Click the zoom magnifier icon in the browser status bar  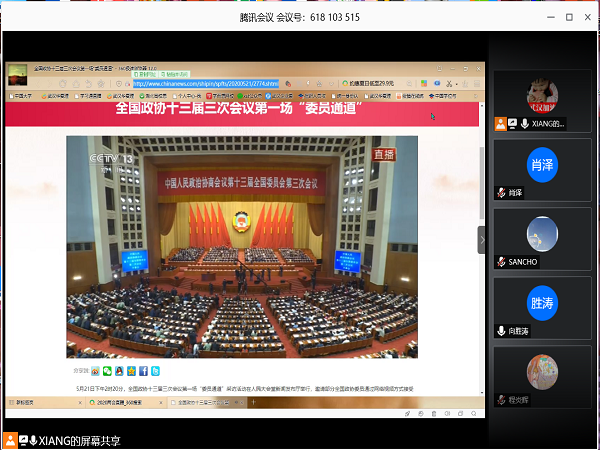click(474, 414)
